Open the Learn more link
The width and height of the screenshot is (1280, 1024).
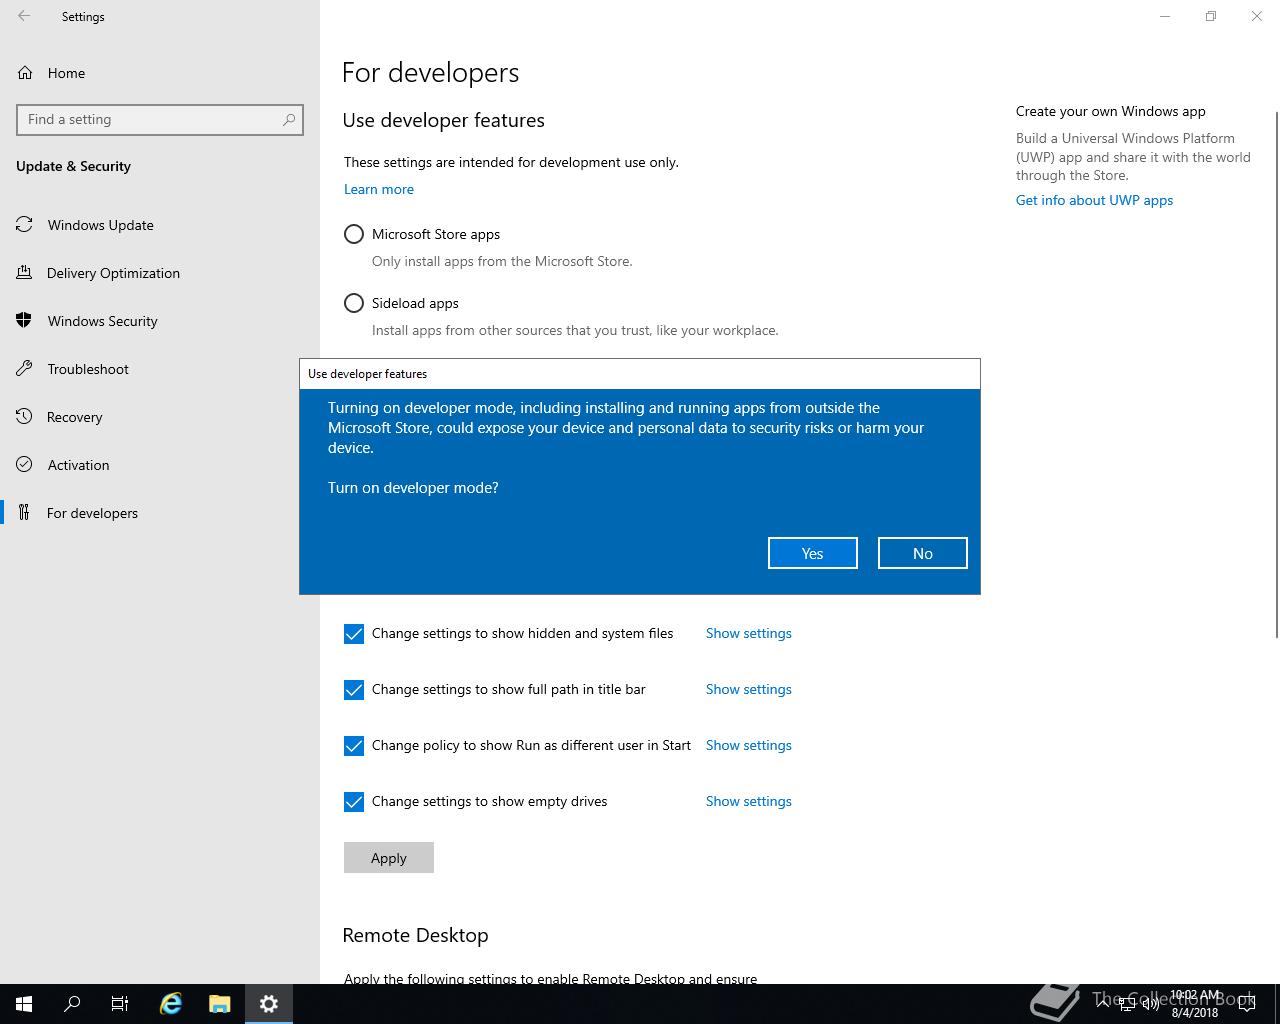pyautogui.click(x=379, y=189)
